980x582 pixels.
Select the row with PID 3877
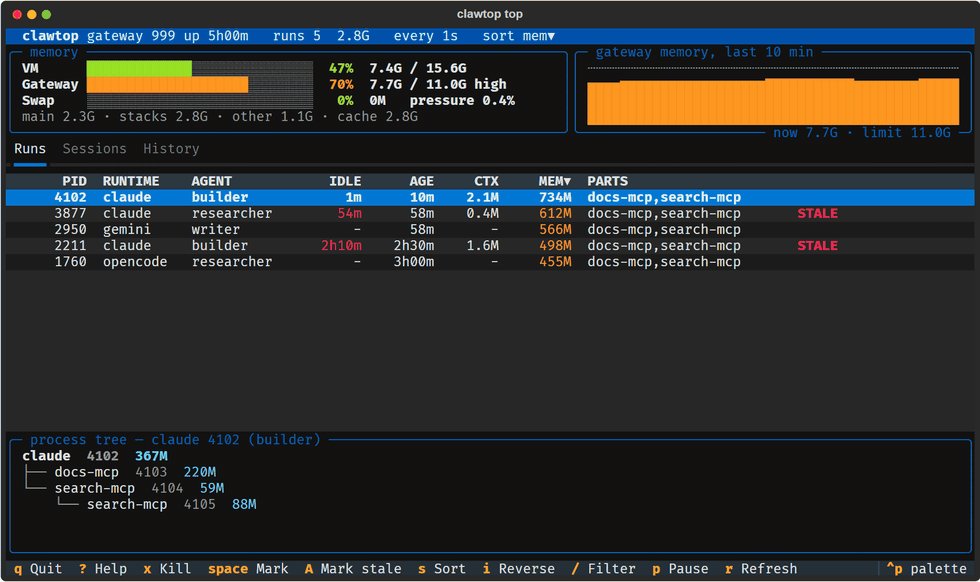[x=490, y=214]
